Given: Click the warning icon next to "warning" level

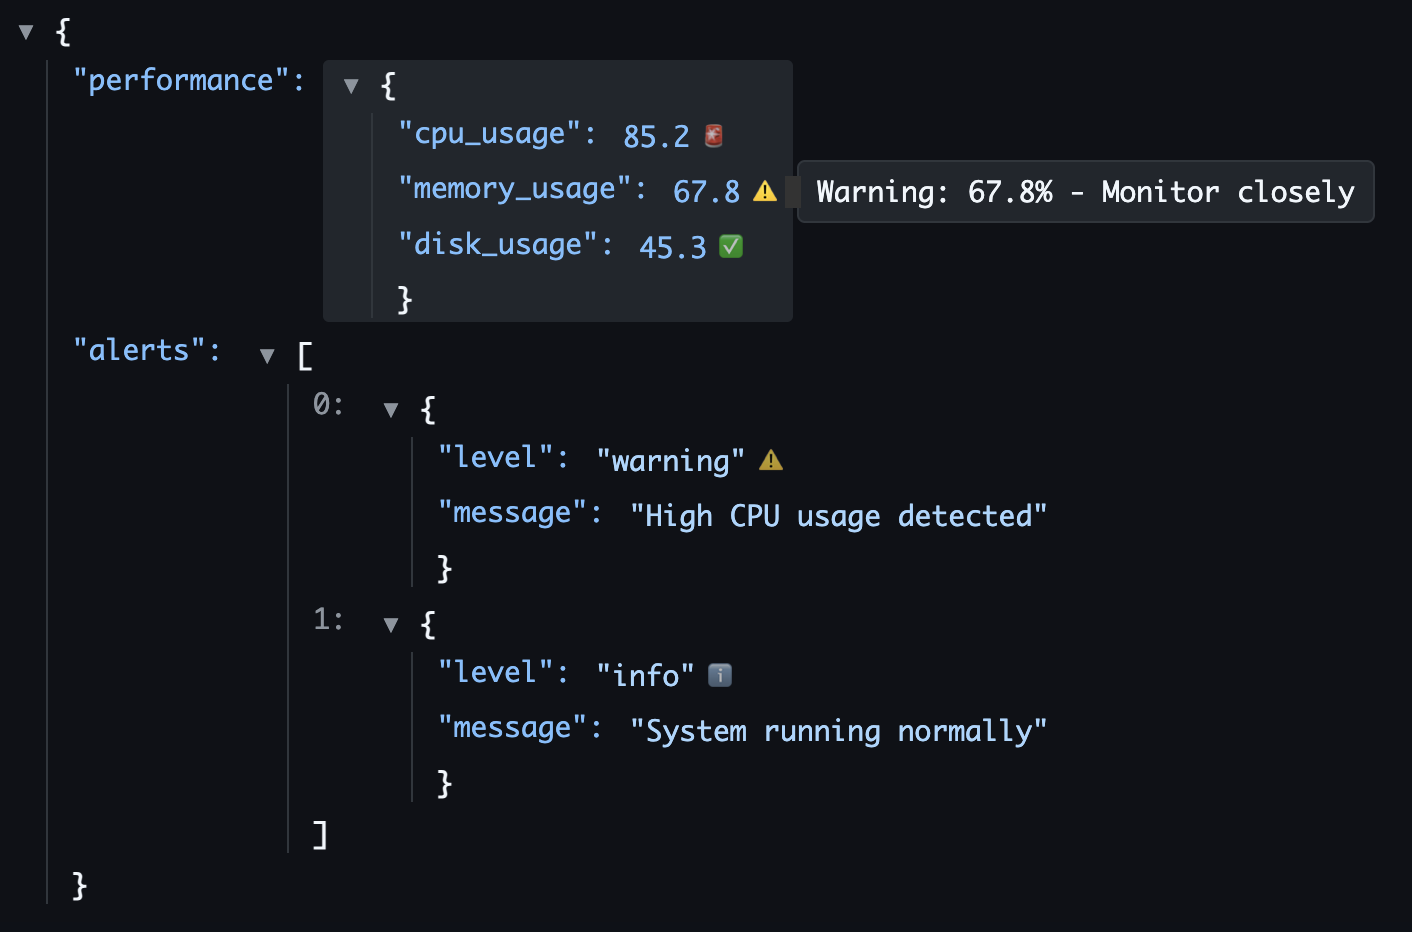Looking at the screenshot, I should tap(770, 459).
